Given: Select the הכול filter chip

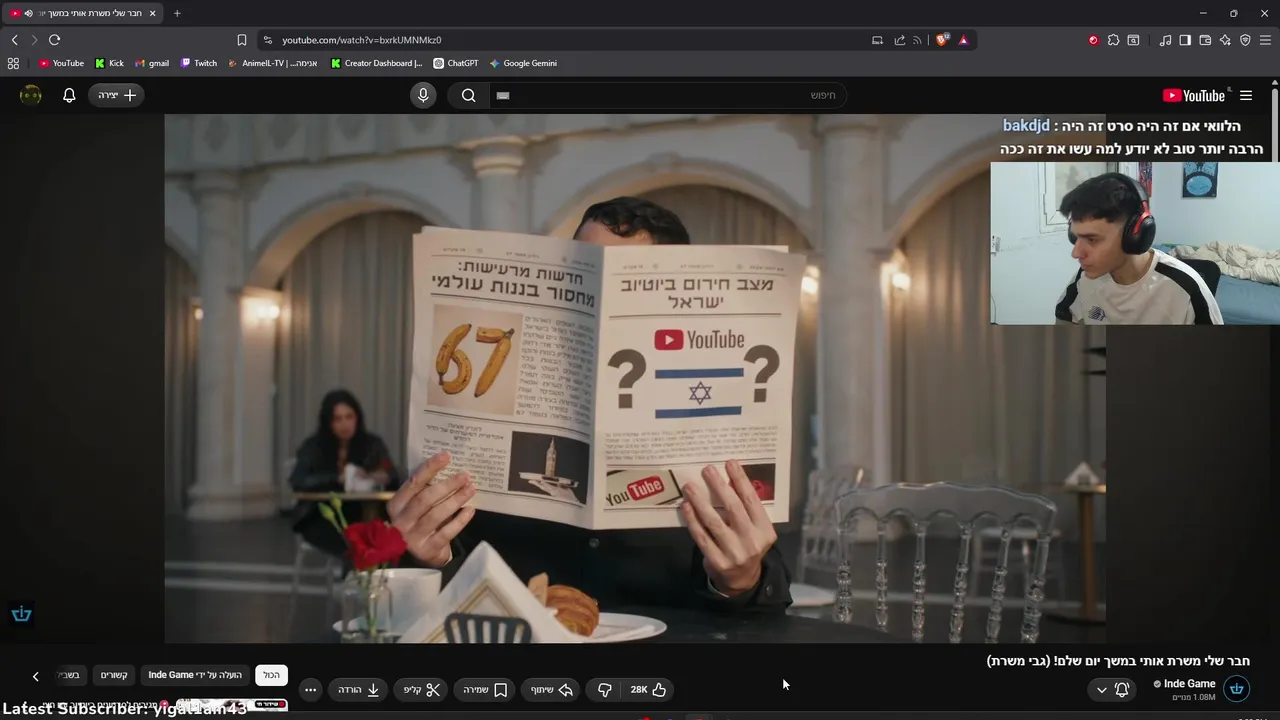Looking at the screenshot, I should pyautogui.click(x=271, y=675).
